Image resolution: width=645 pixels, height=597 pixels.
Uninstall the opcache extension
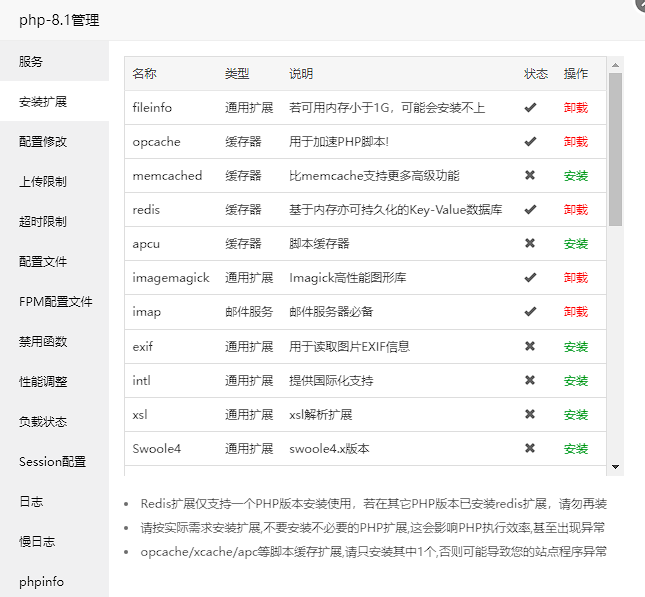click(x=575, y=142)
